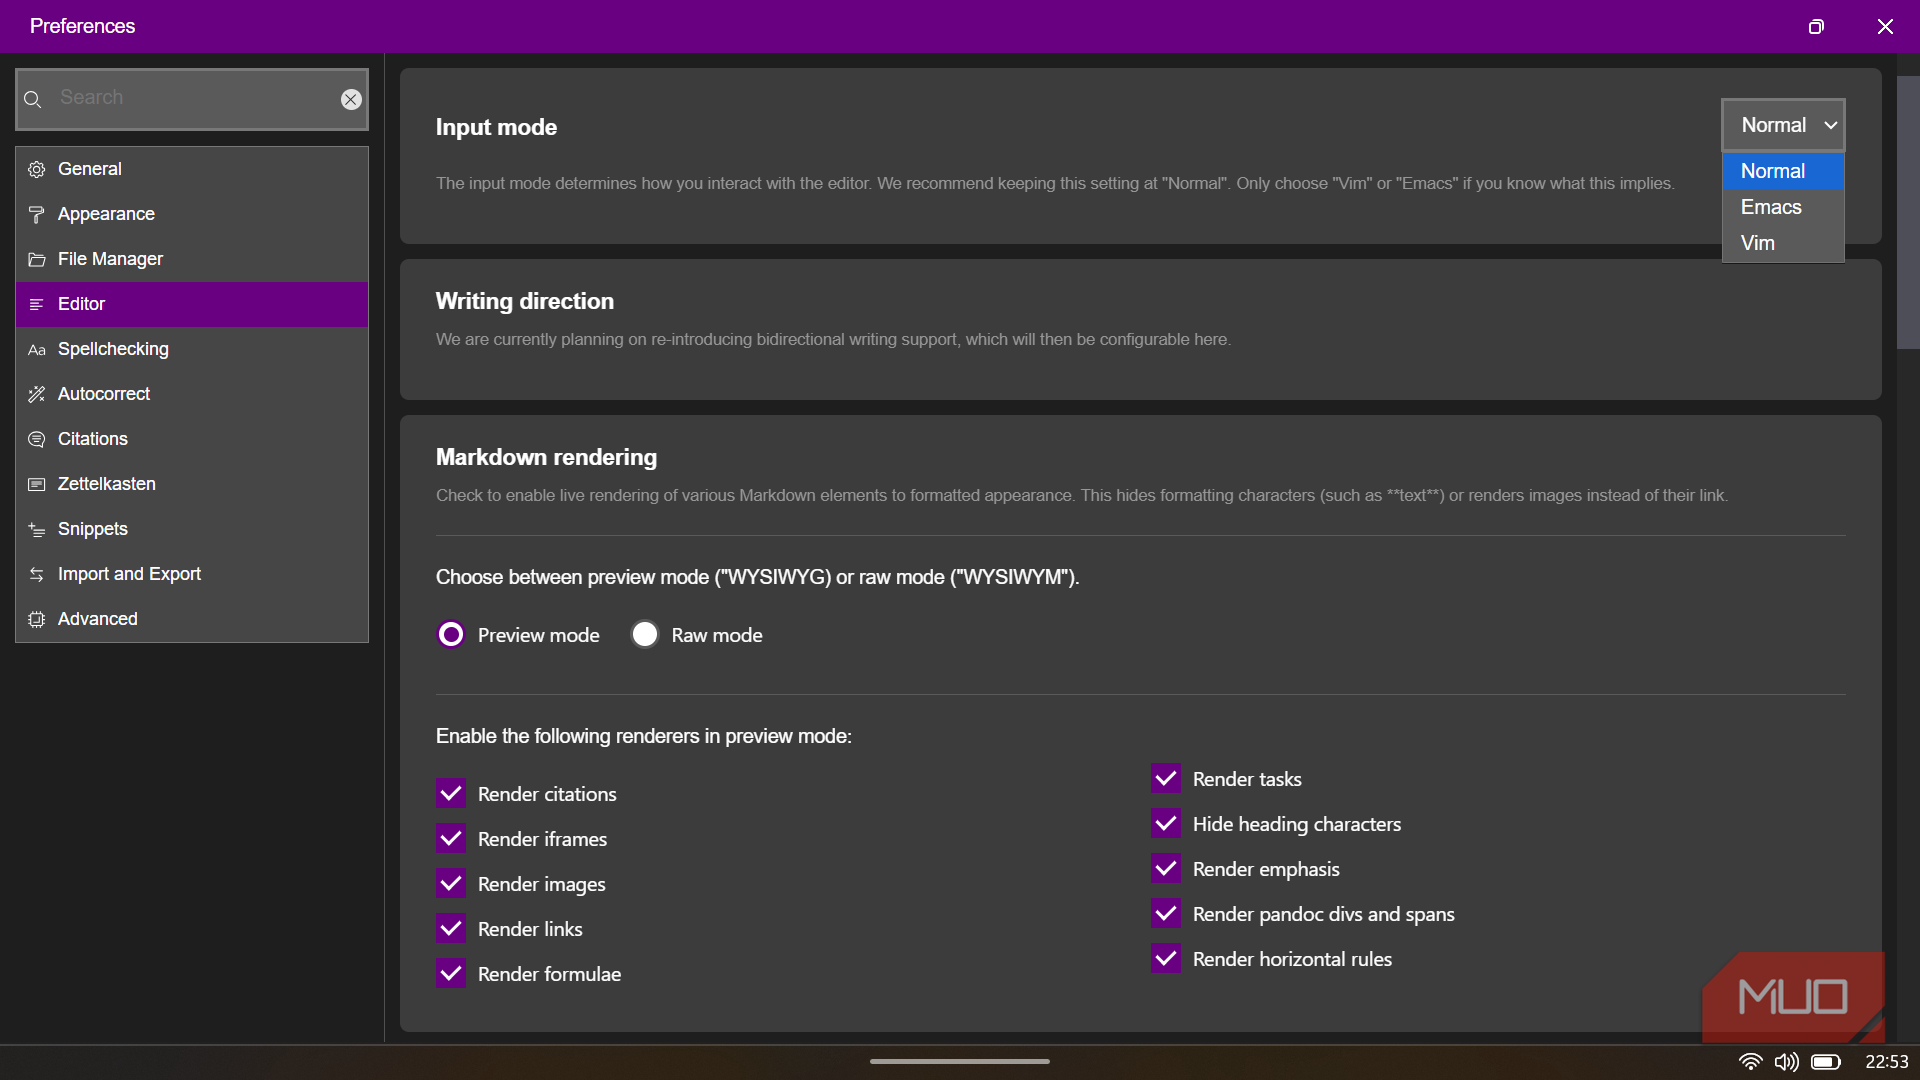Open the Zettelkasten settings section
This screenshot has width=1920, height=1080.
[x=192, y=484]
